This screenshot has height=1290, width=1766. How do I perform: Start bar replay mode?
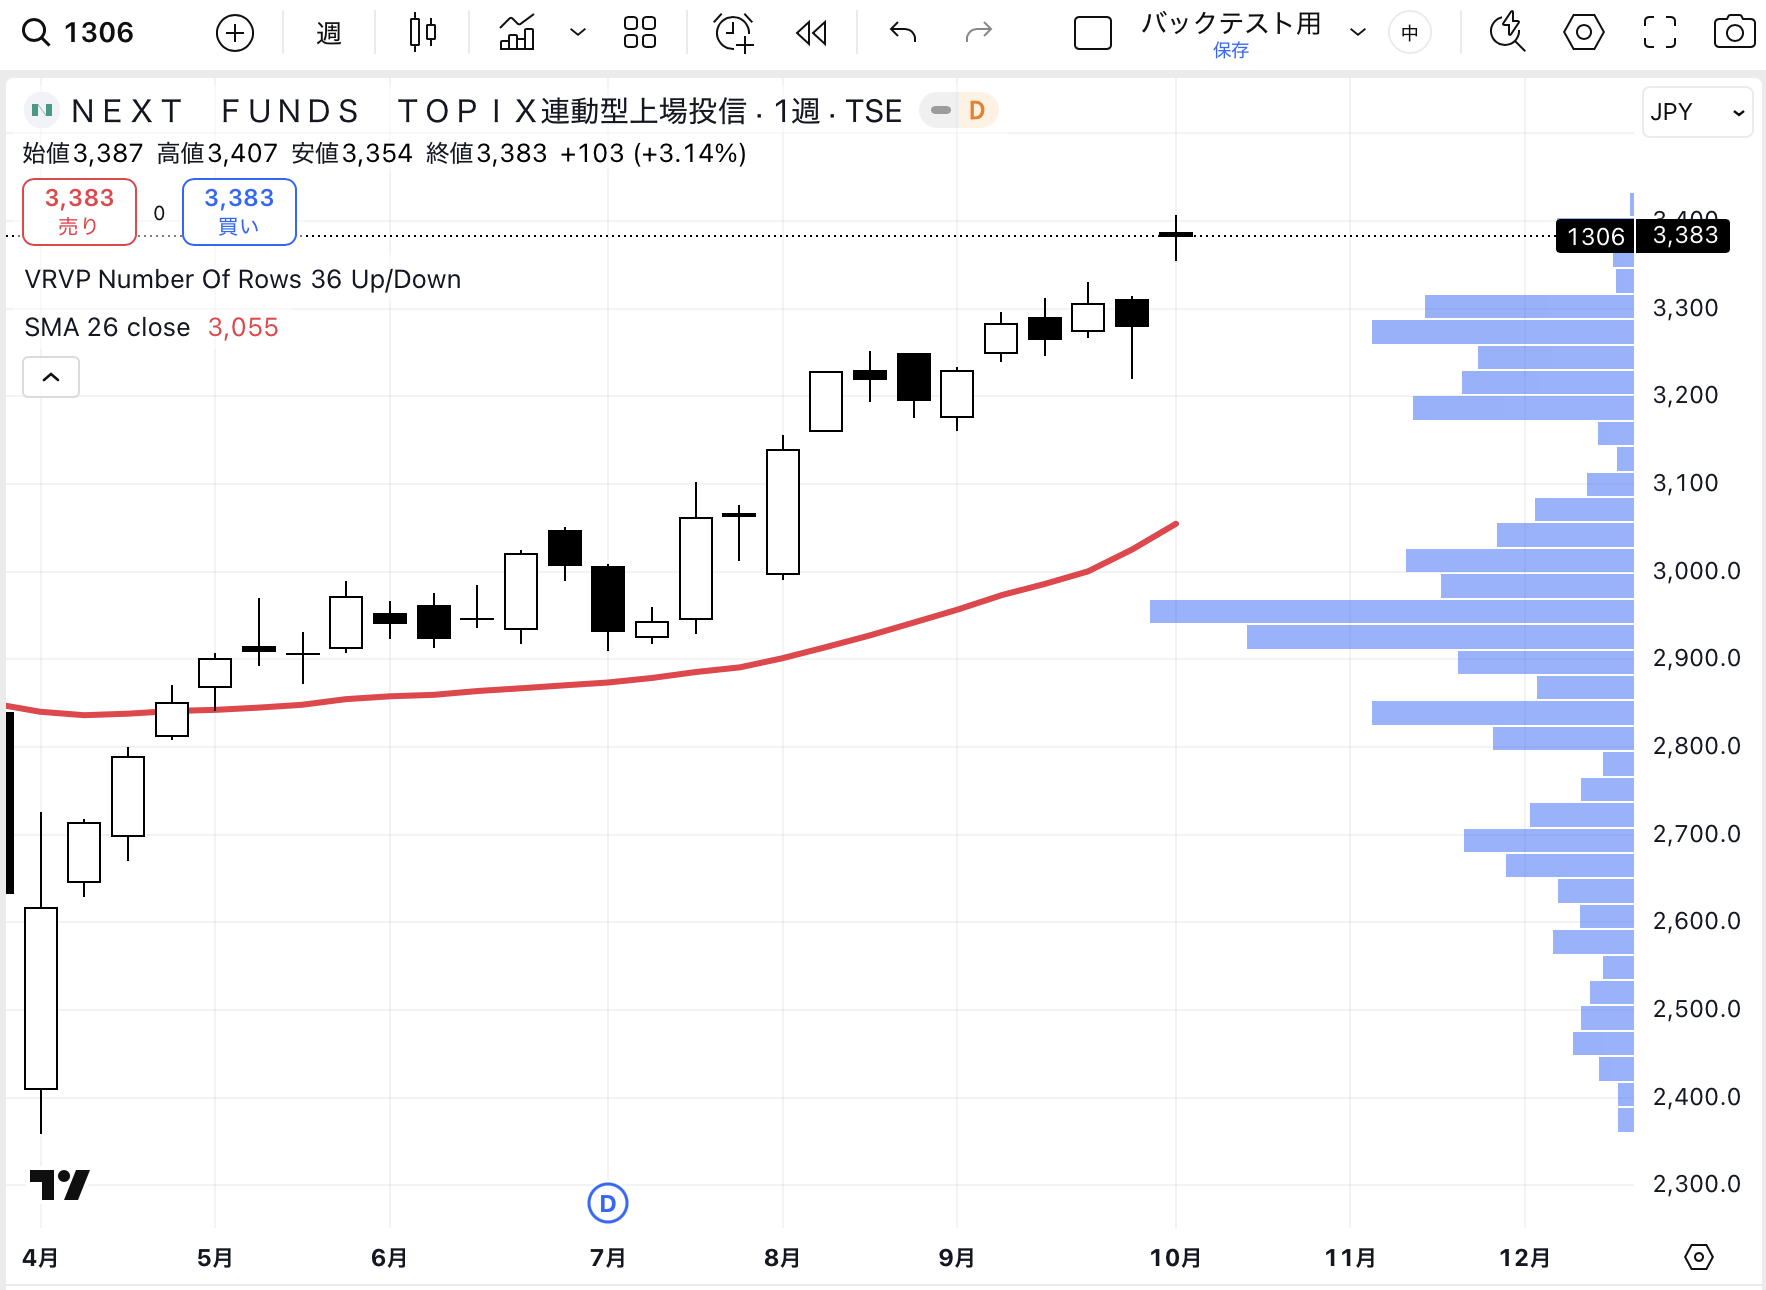(x=811, y=33)
